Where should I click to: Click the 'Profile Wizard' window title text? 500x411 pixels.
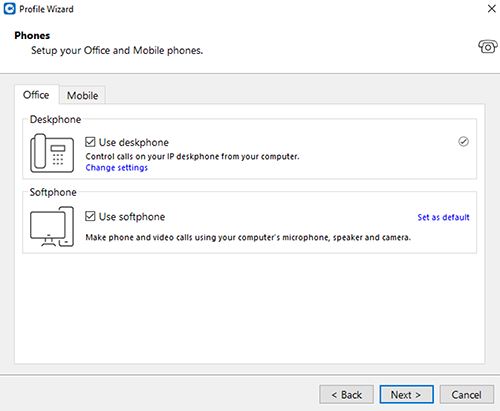(46, 9)
